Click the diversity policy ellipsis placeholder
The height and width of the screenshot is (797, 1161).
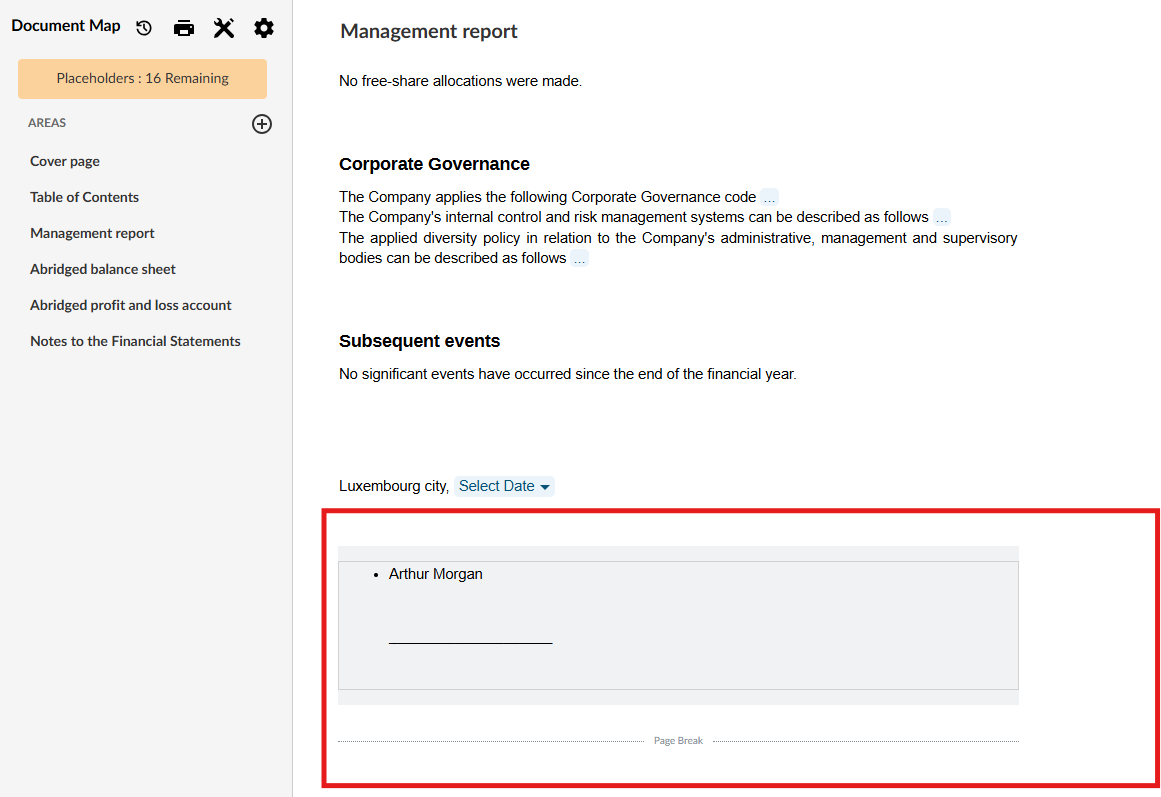580,259
